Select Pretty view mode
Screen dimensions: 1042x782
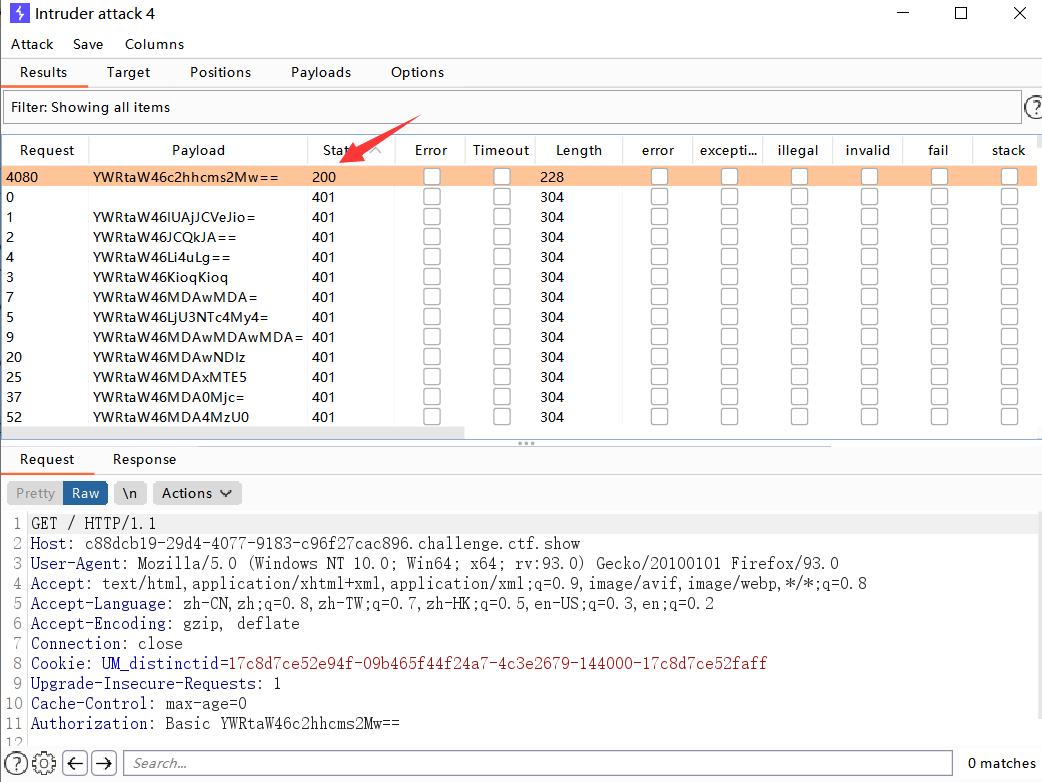click(x=35, y=493)
